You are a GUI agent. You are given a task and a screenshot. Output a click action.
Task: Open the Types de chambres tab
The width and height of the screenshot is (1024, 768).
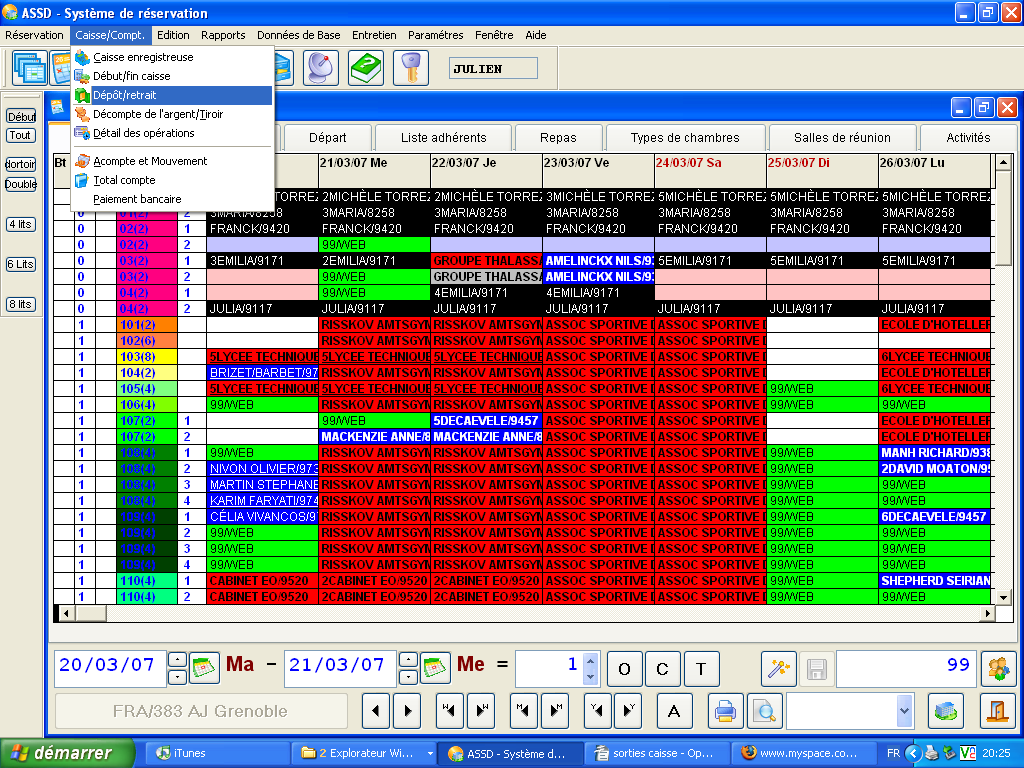click(685, 138)
